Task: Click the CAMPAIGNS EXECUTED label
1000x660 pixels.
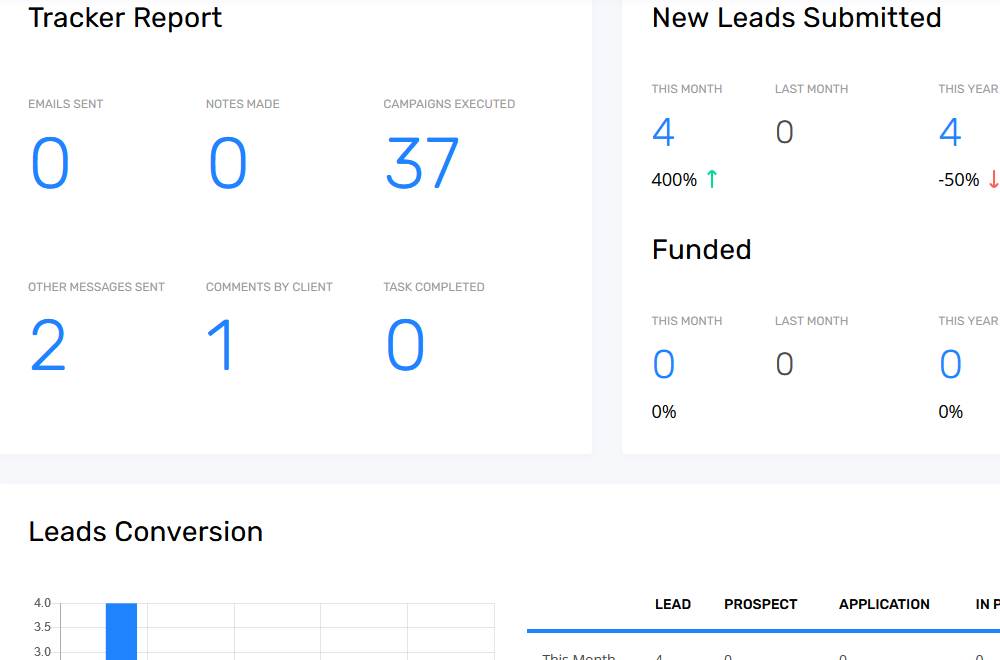Action: 449,104
